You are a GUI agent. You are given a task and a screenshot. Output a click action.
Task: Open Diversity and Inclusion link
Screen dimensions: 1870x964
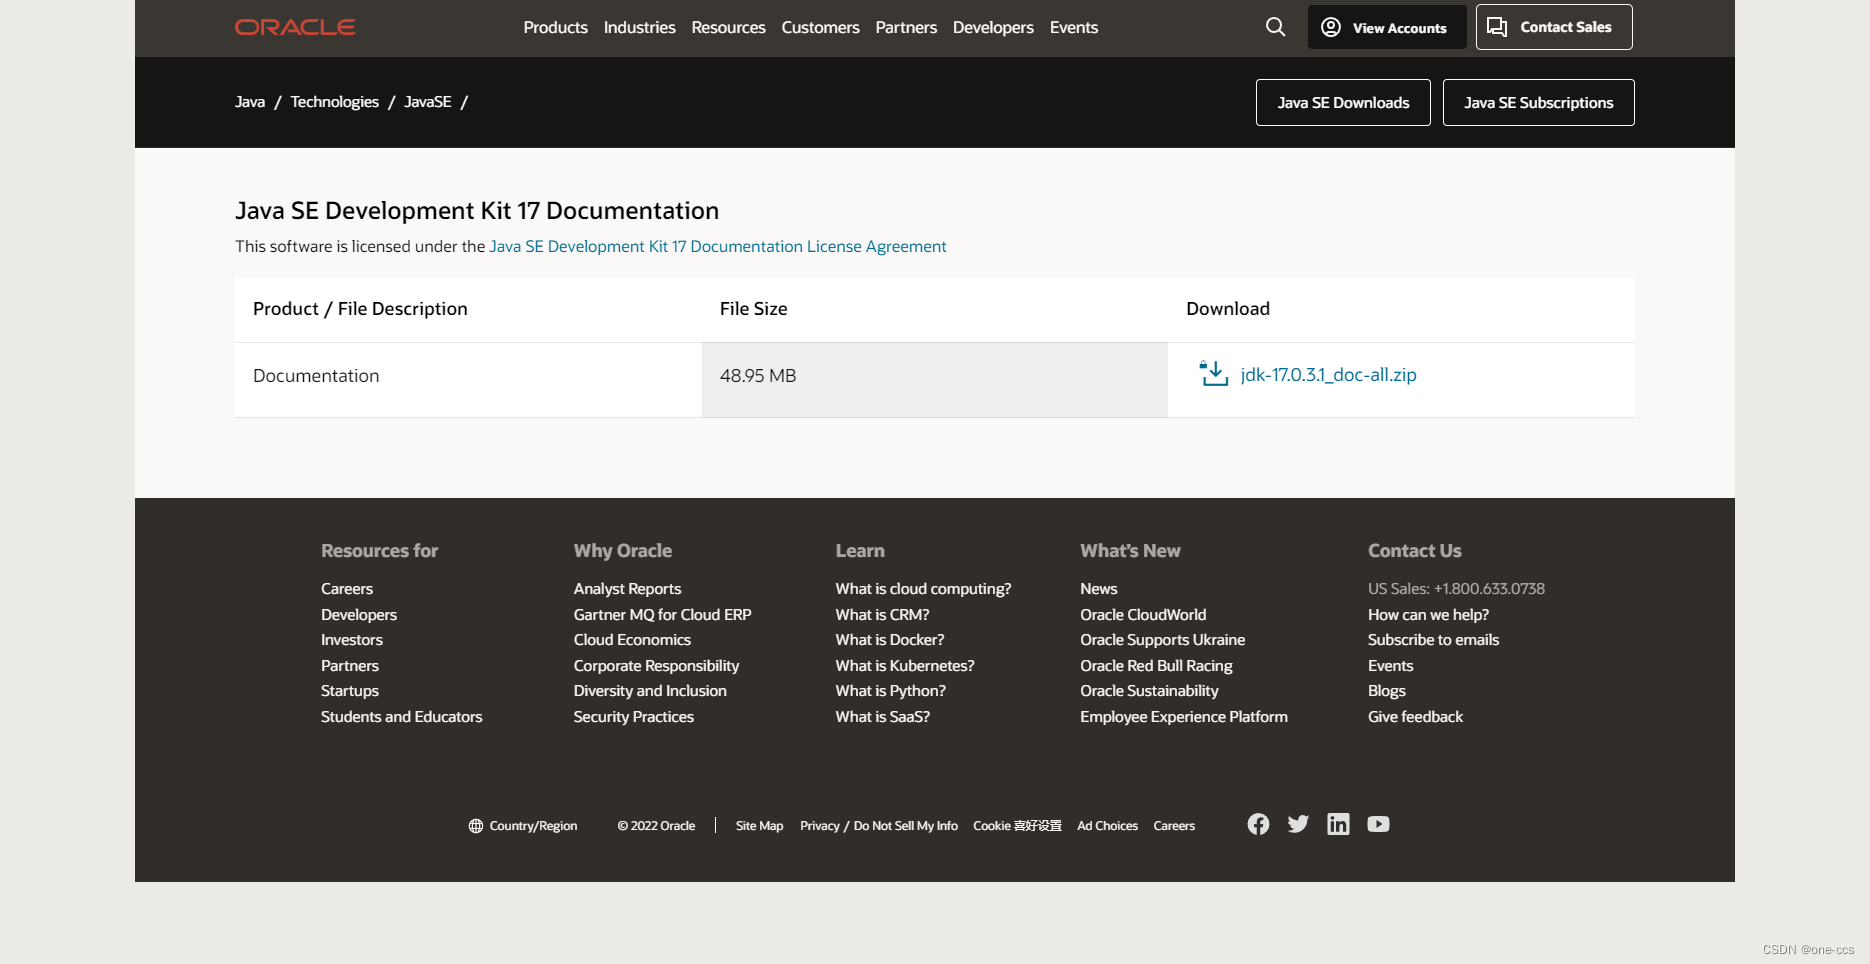click(650, 691)
